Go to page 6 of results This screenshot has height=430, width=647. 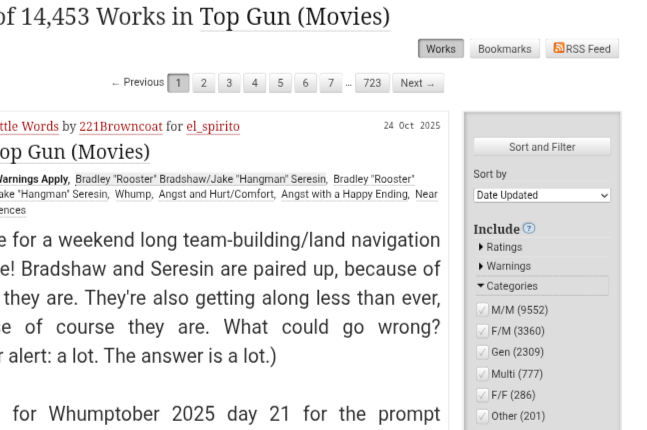[305, 83]
